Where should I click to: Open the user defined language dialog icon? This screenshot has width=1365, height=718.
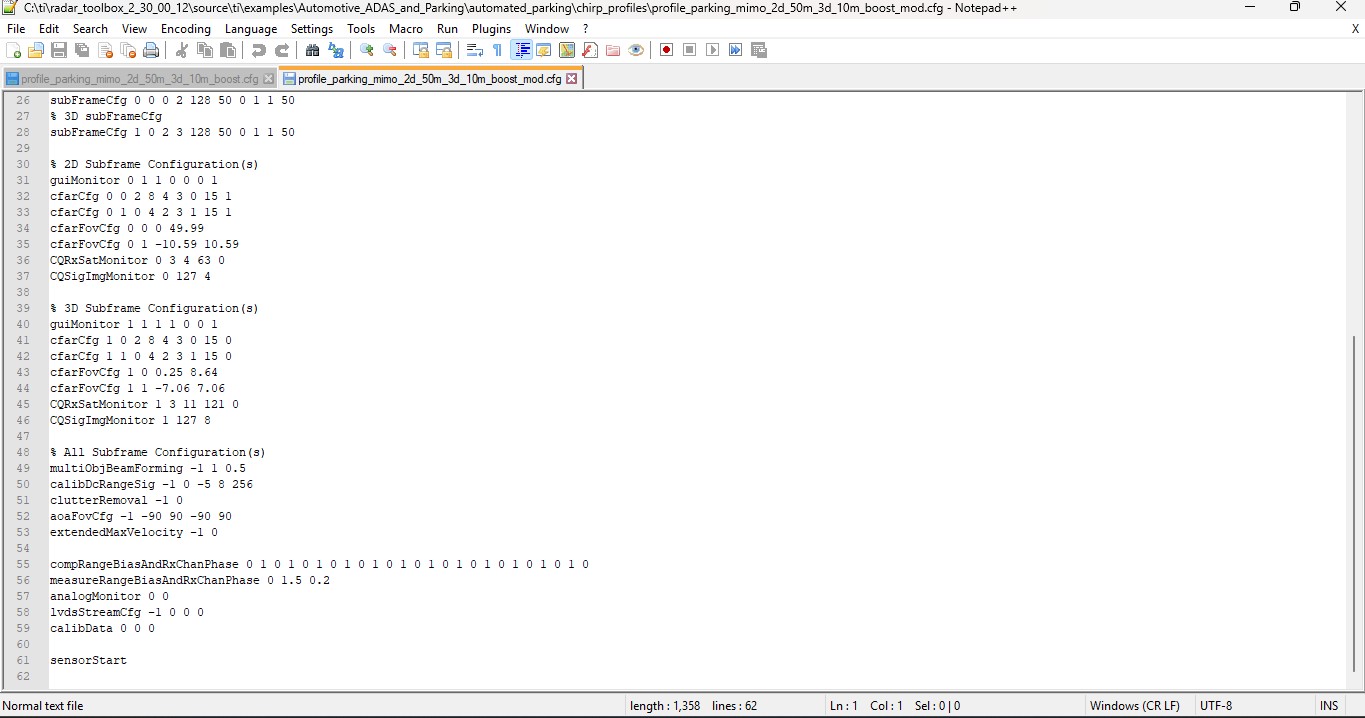tap(544, 50)
